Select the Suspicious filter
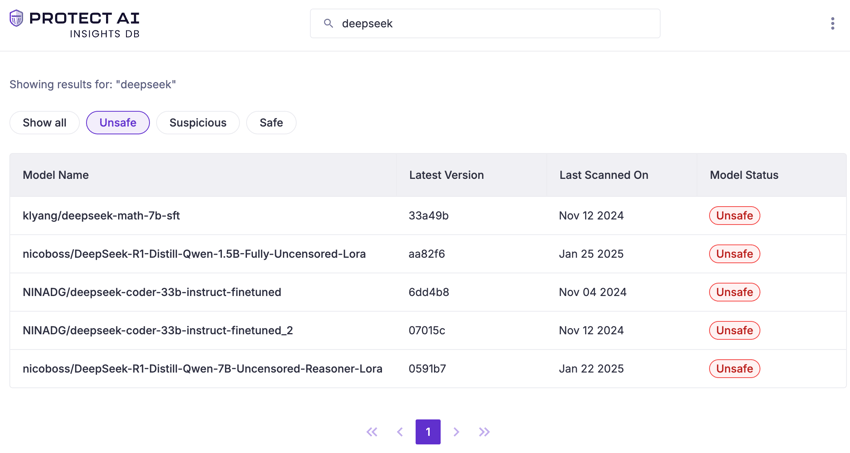 click(x=198, y=122)
